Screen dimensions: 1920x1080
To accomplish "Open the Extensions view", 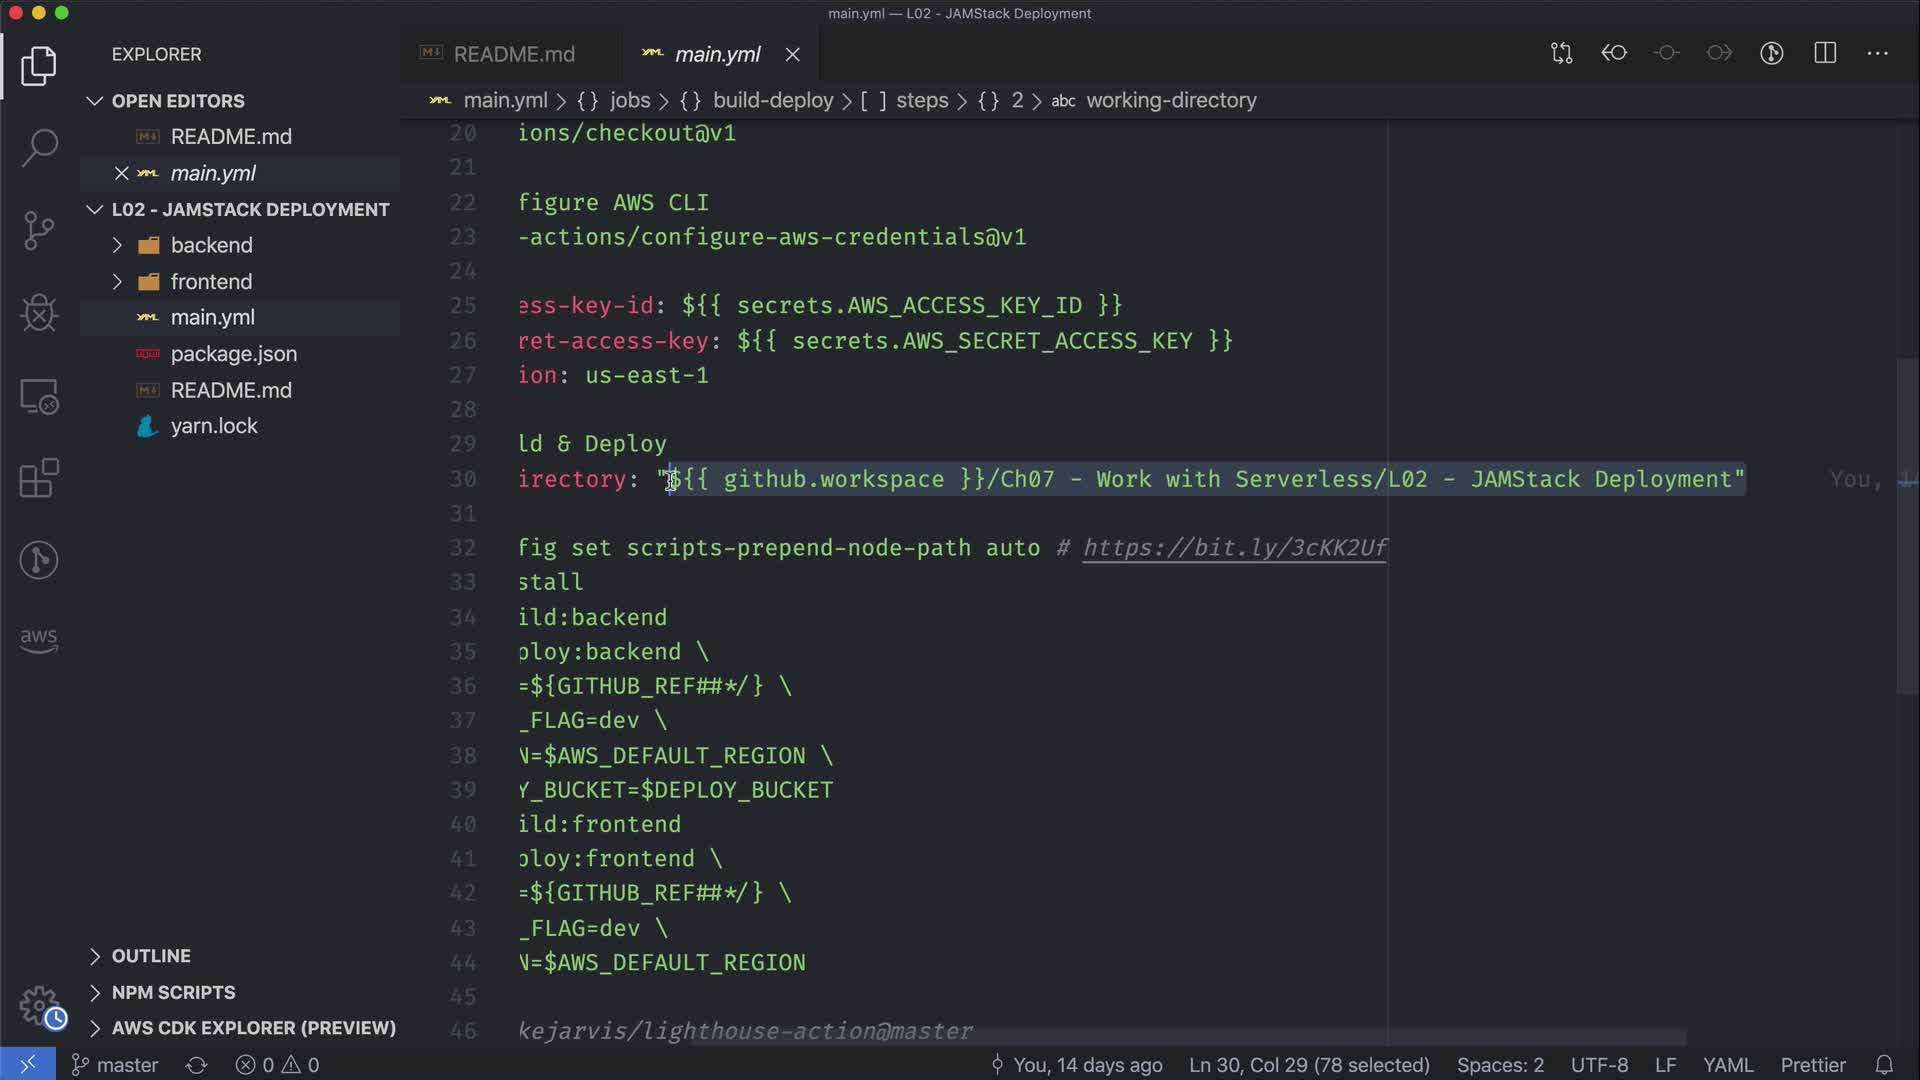I will [39, 478].
